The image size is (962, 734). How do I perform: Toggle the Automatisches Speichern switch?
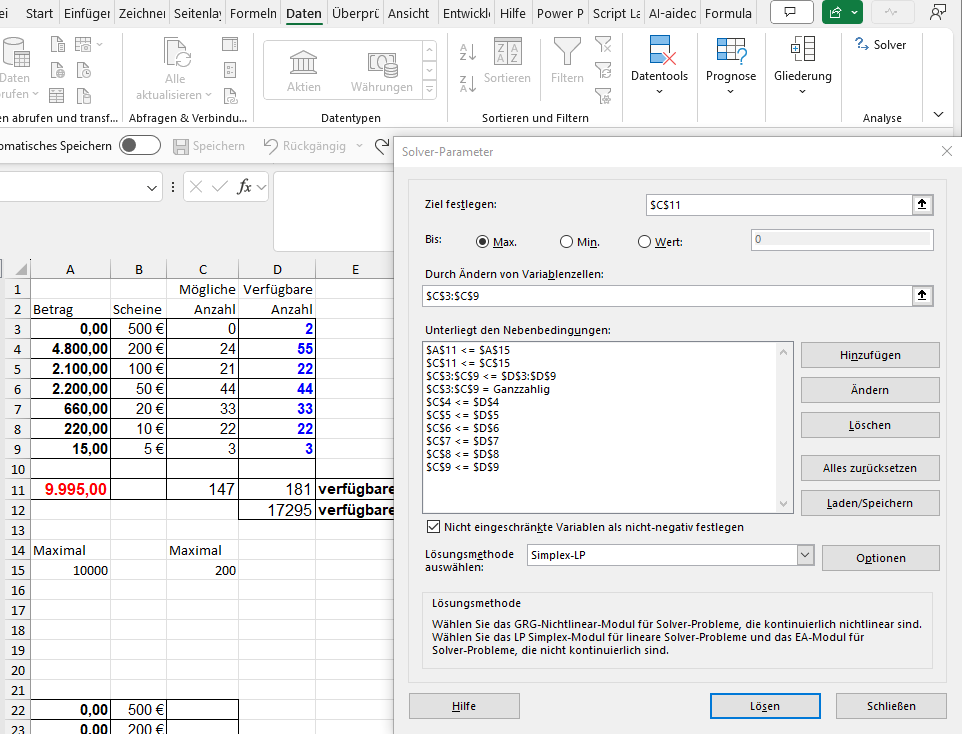click(x=140, y=145)
